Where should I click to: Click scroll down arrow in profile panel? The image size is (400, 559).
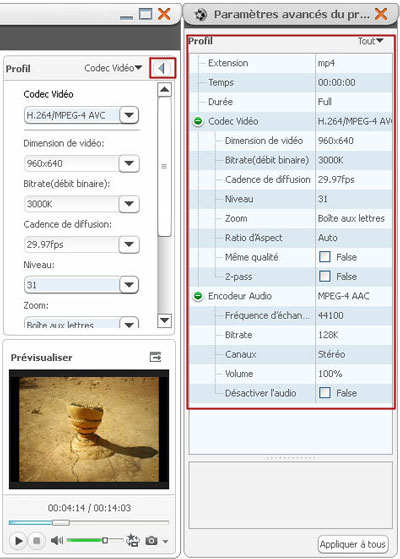(164, 320)
